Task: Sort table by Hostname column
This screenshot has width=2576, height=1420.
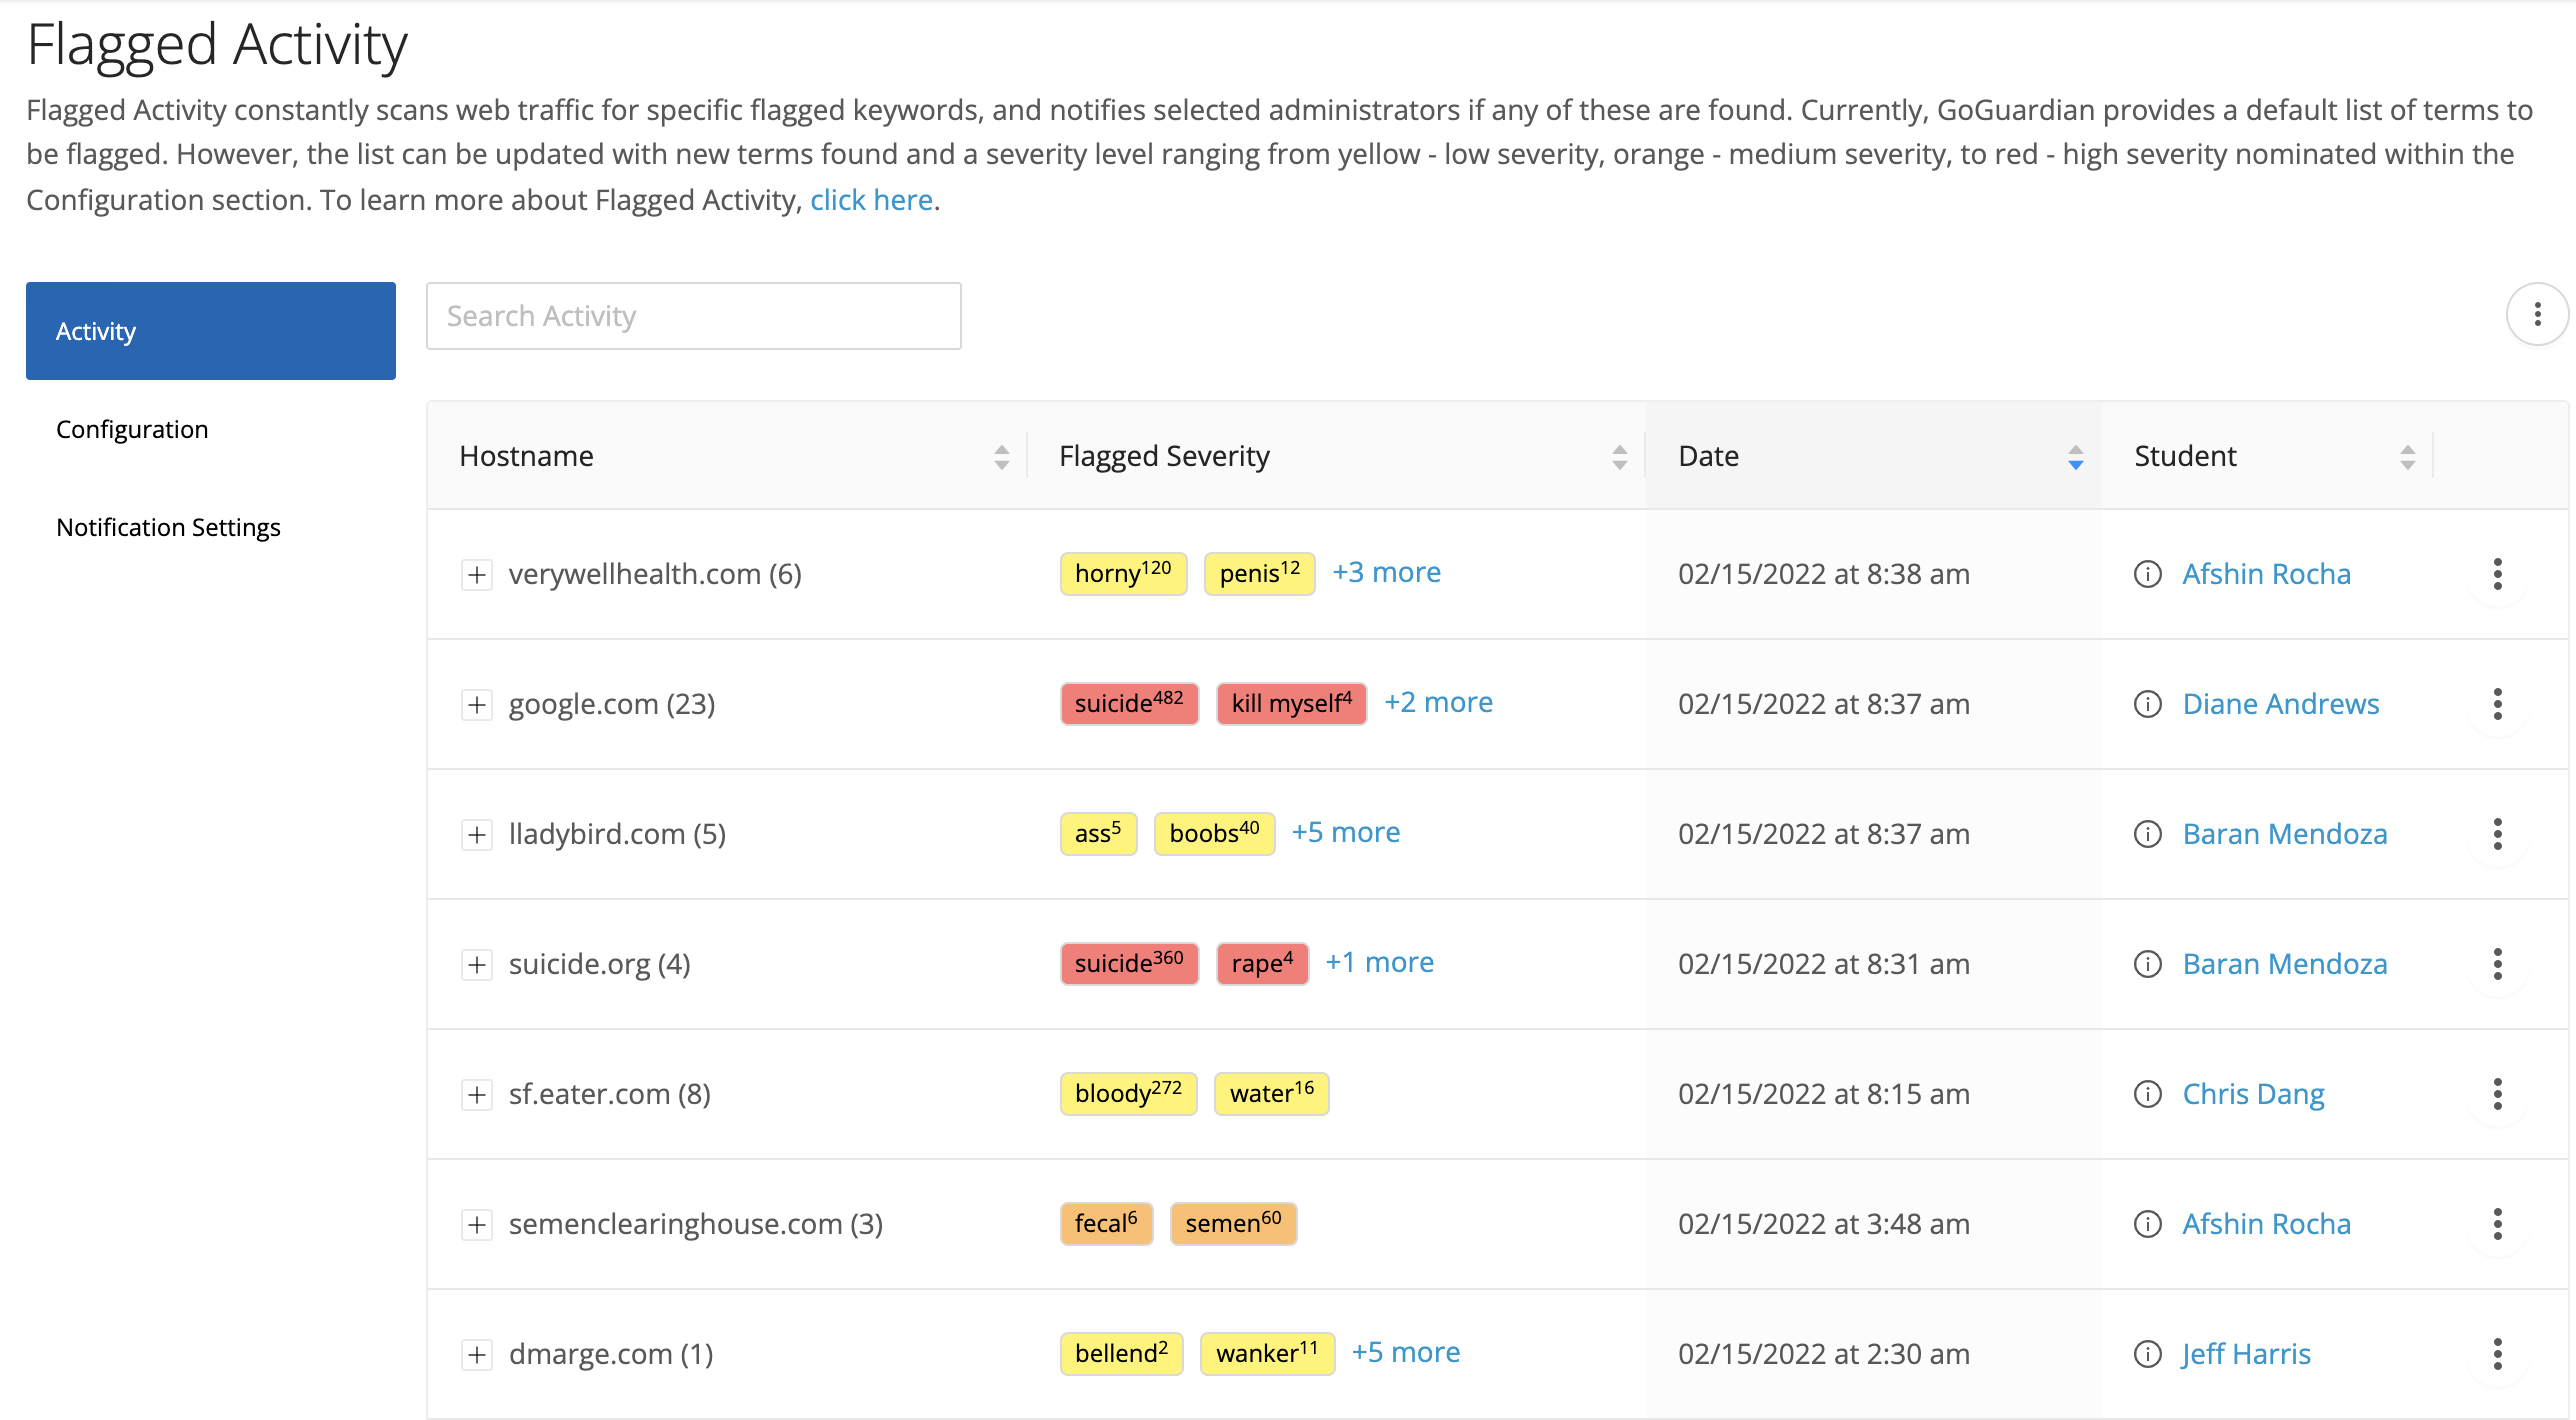Action: pyautogui.click(x=1001, y=457)
